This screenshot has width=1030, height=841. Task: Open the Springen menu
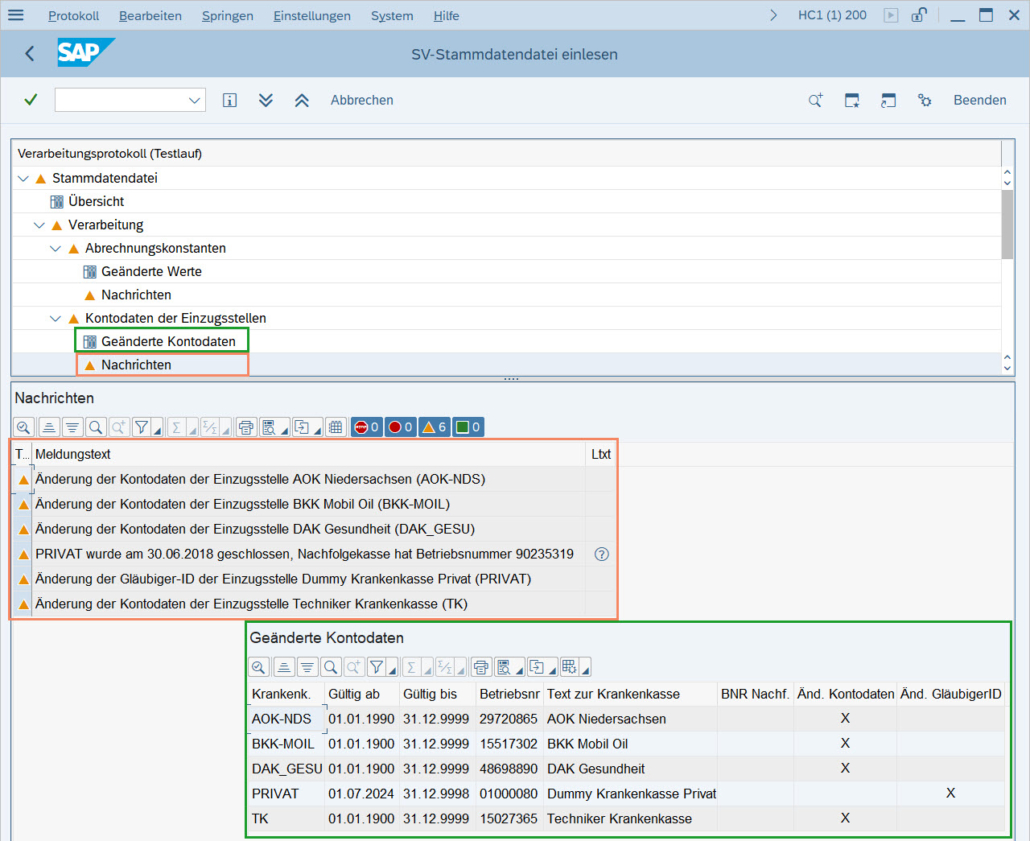(x=227, y=16)
